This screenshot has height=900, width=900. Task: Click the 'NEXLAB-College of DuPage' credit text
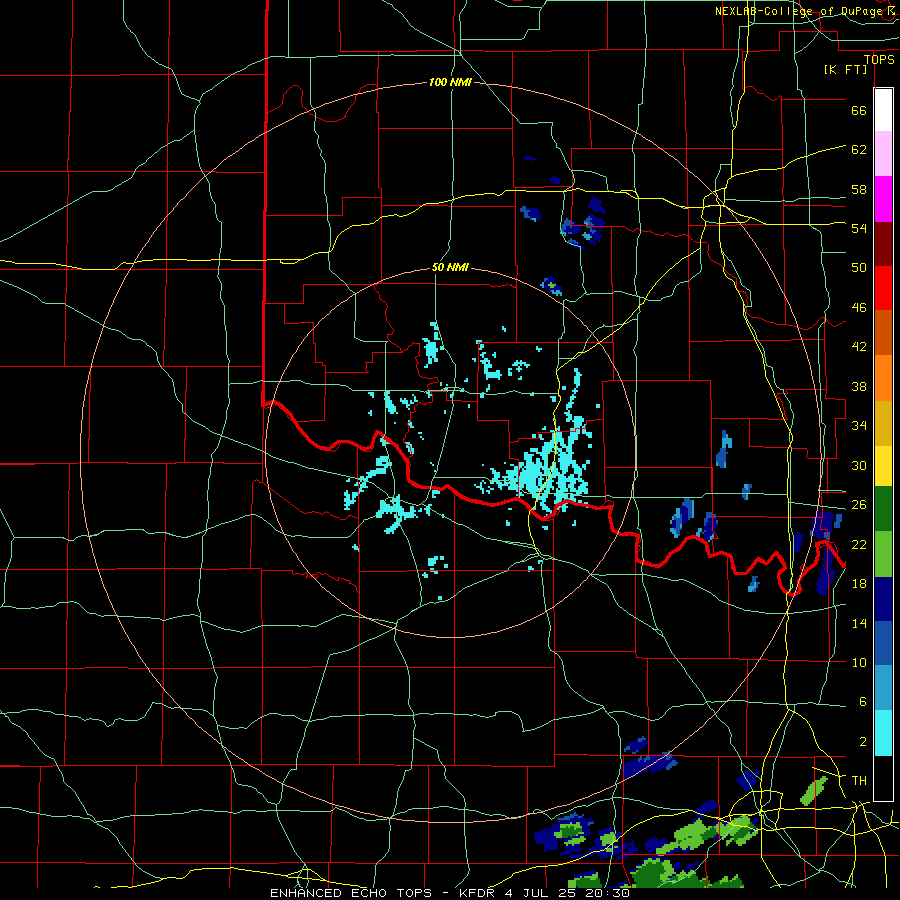[x=800, y=11]
